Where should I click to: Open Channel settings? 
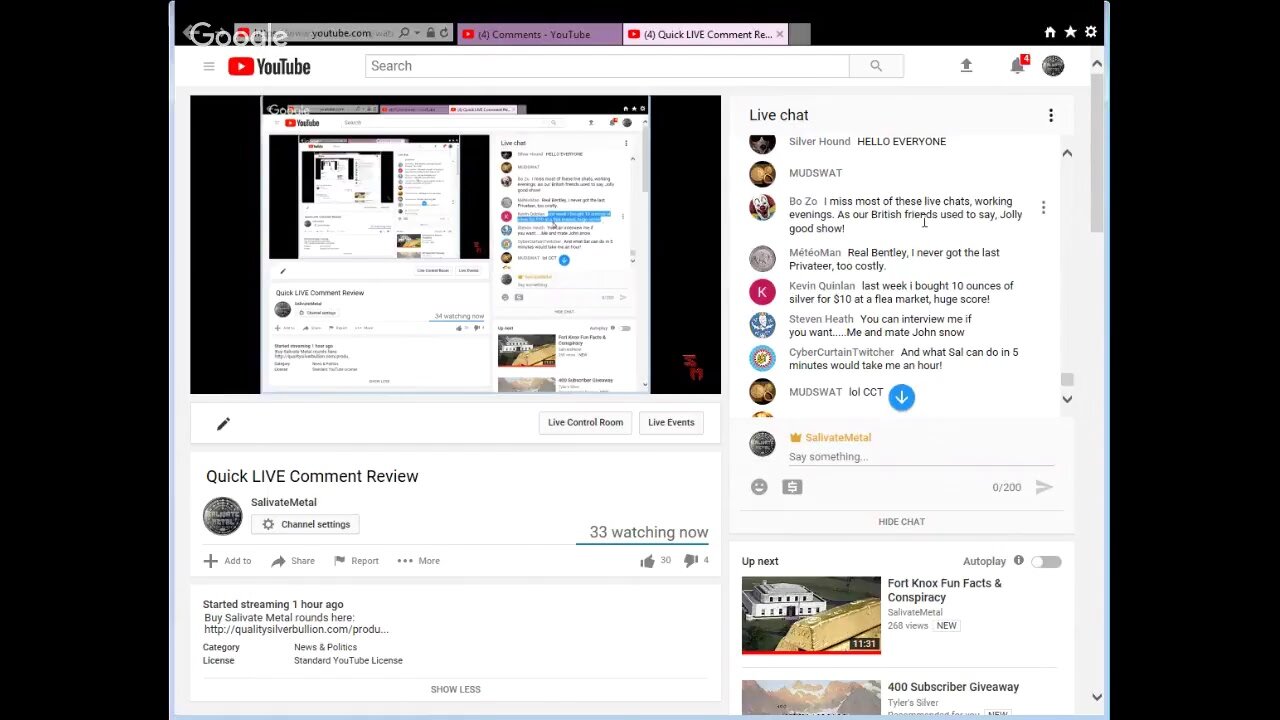point(306,524)
